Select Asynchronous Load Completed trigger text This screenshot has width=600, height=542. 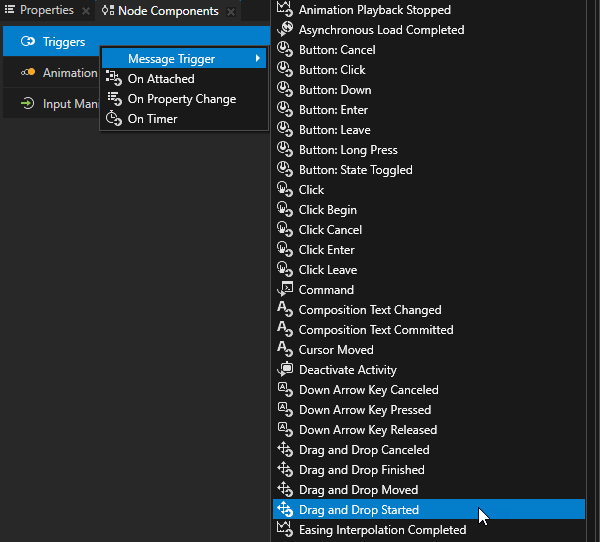382,29
